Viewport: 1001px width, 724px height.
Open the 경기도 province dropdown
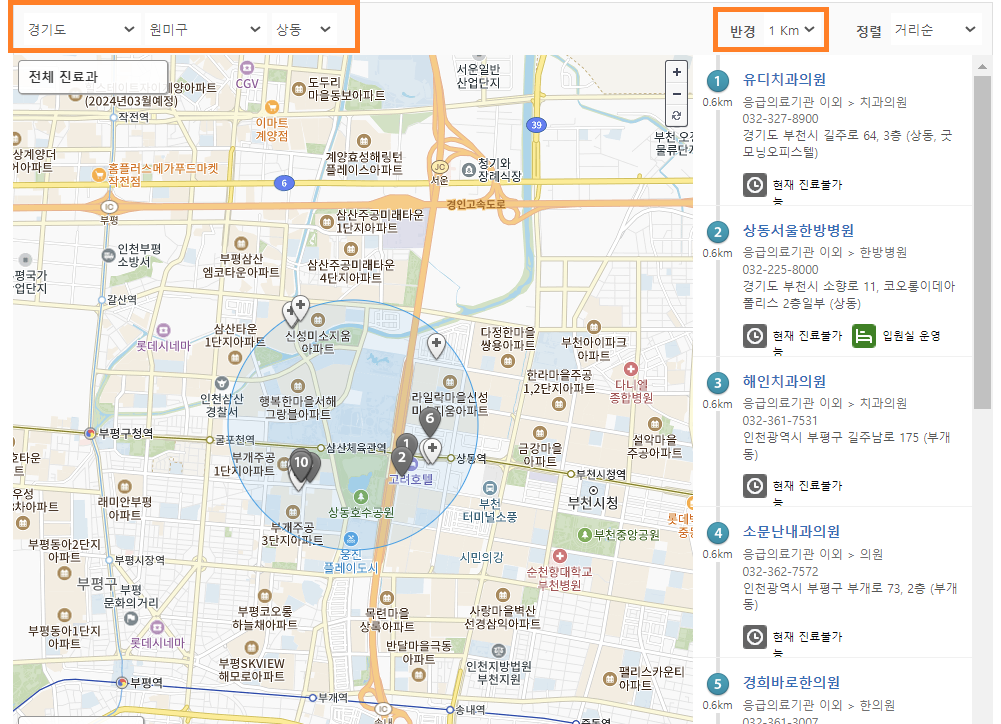(75, 29)
